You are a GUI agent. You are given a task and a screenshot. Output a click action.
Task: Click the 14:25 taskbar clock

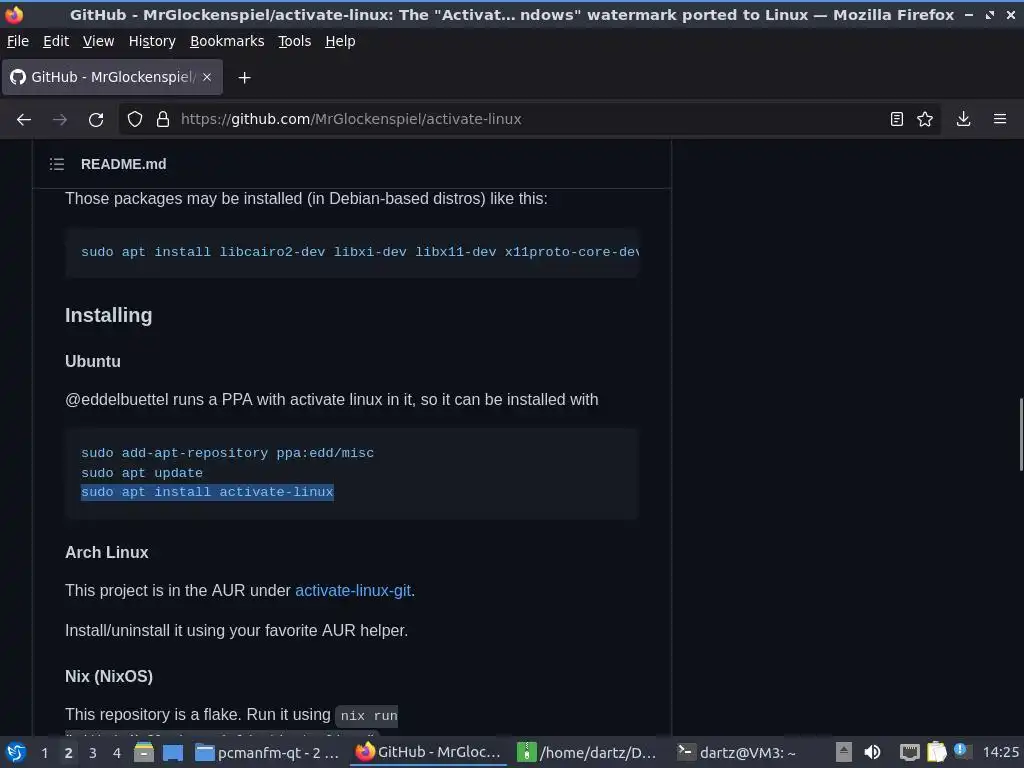(x=1000, y=752)
